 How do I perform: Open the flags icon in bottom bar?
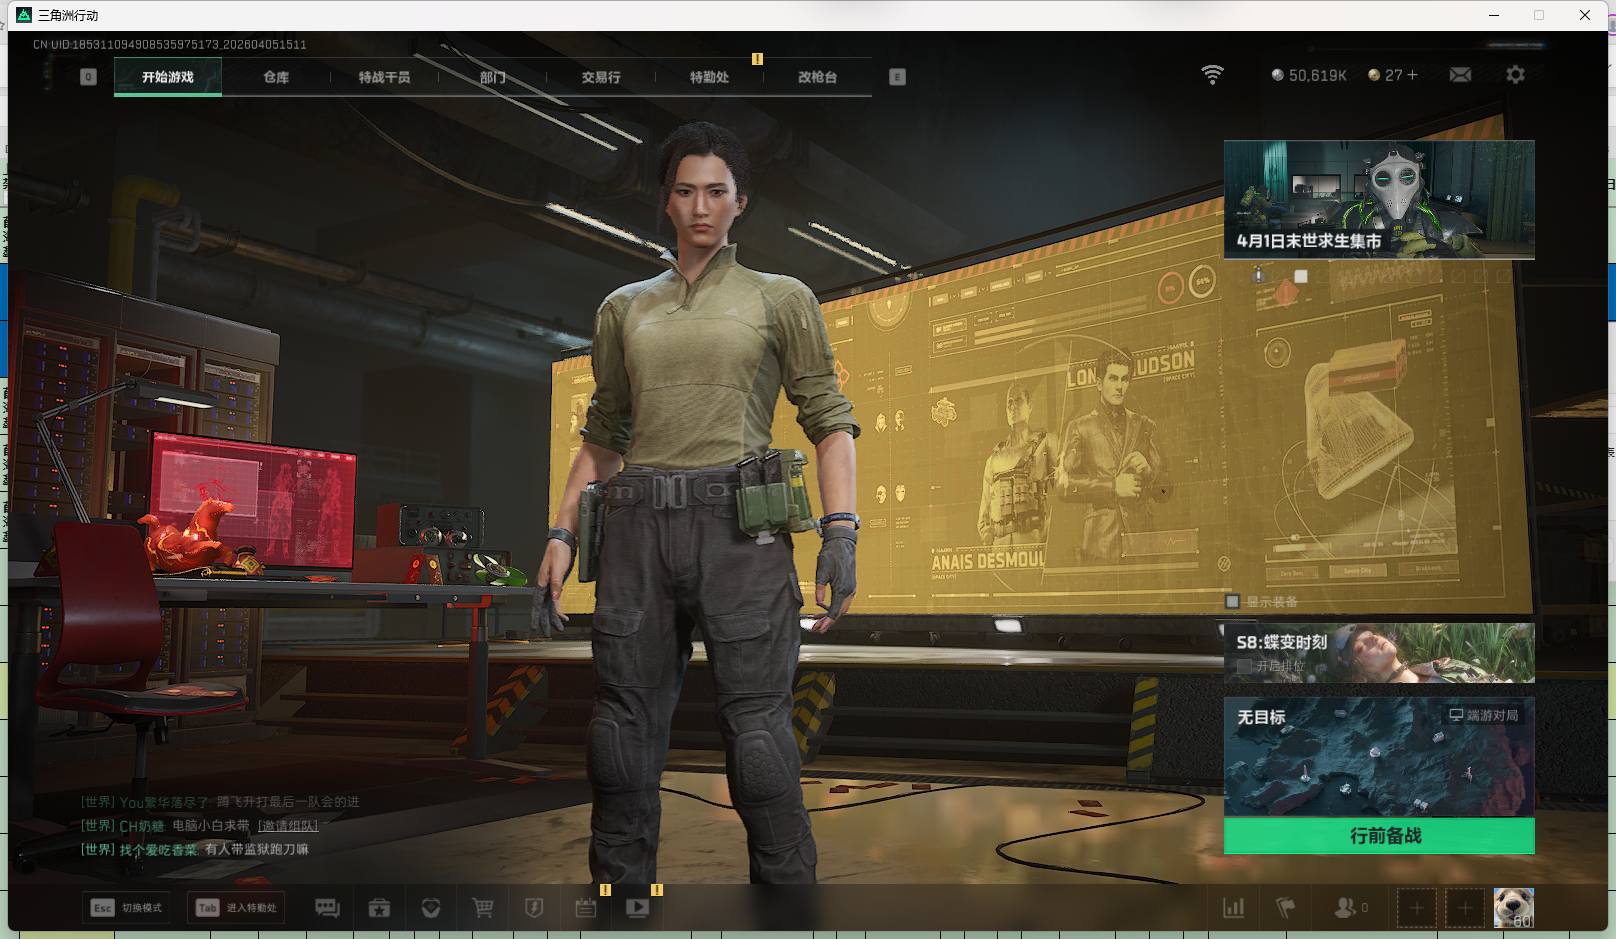[x=1286, y=908]
